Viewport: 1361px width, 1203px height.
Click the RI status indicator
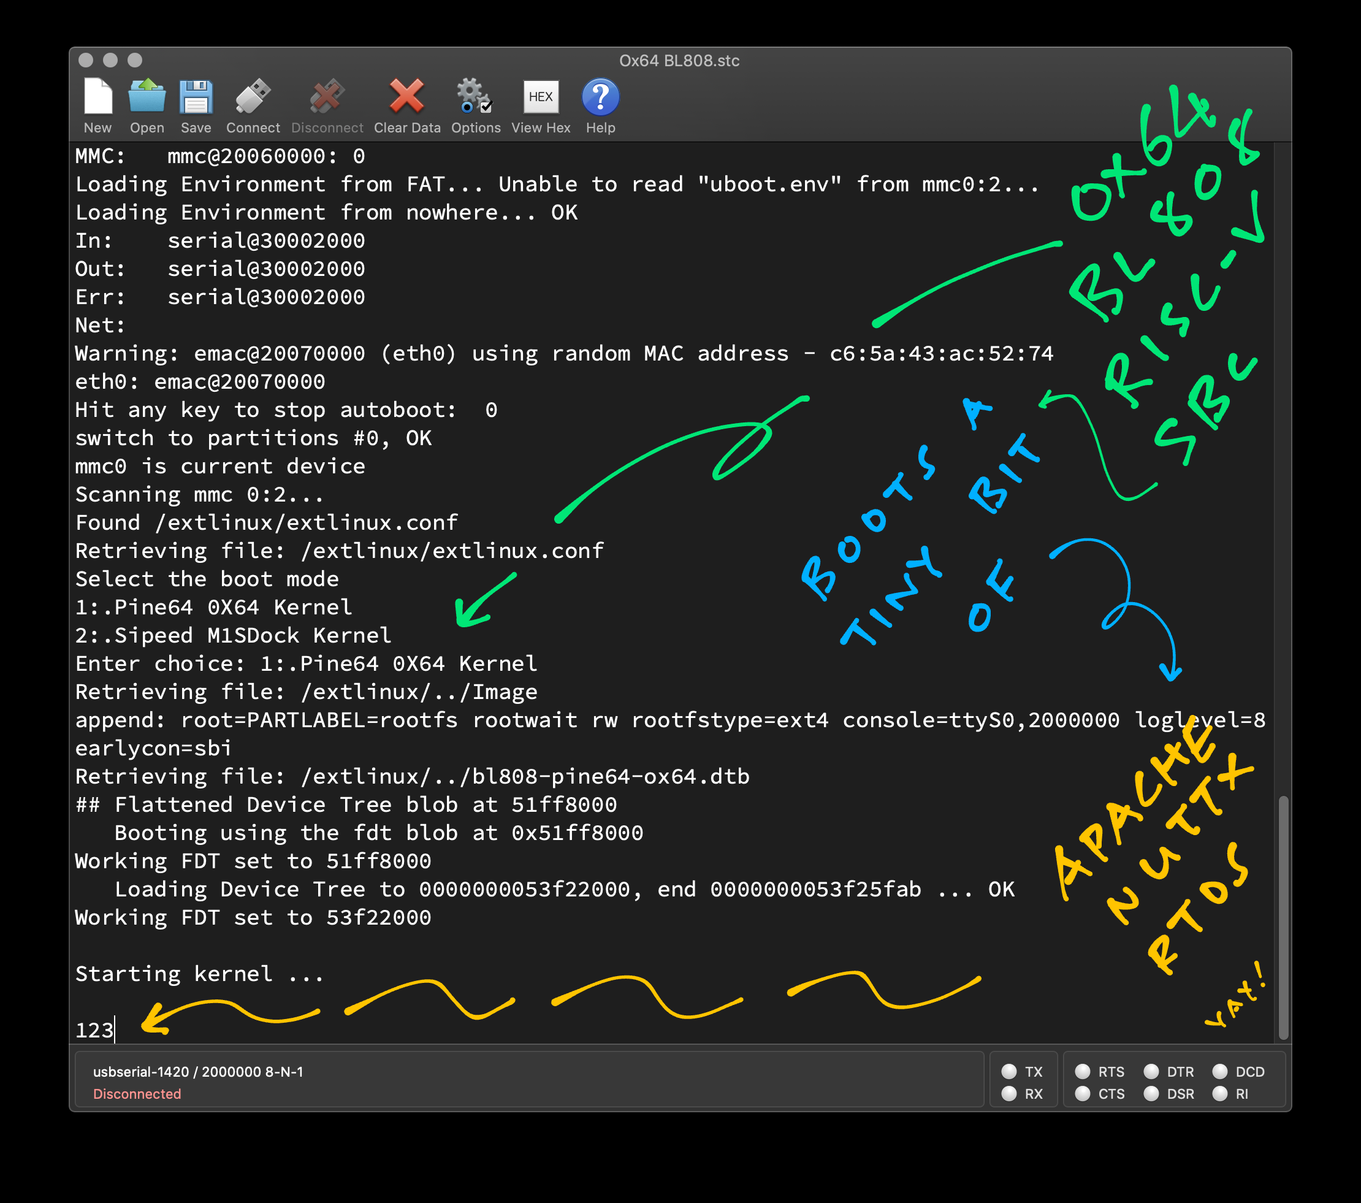[1220, 1094]
